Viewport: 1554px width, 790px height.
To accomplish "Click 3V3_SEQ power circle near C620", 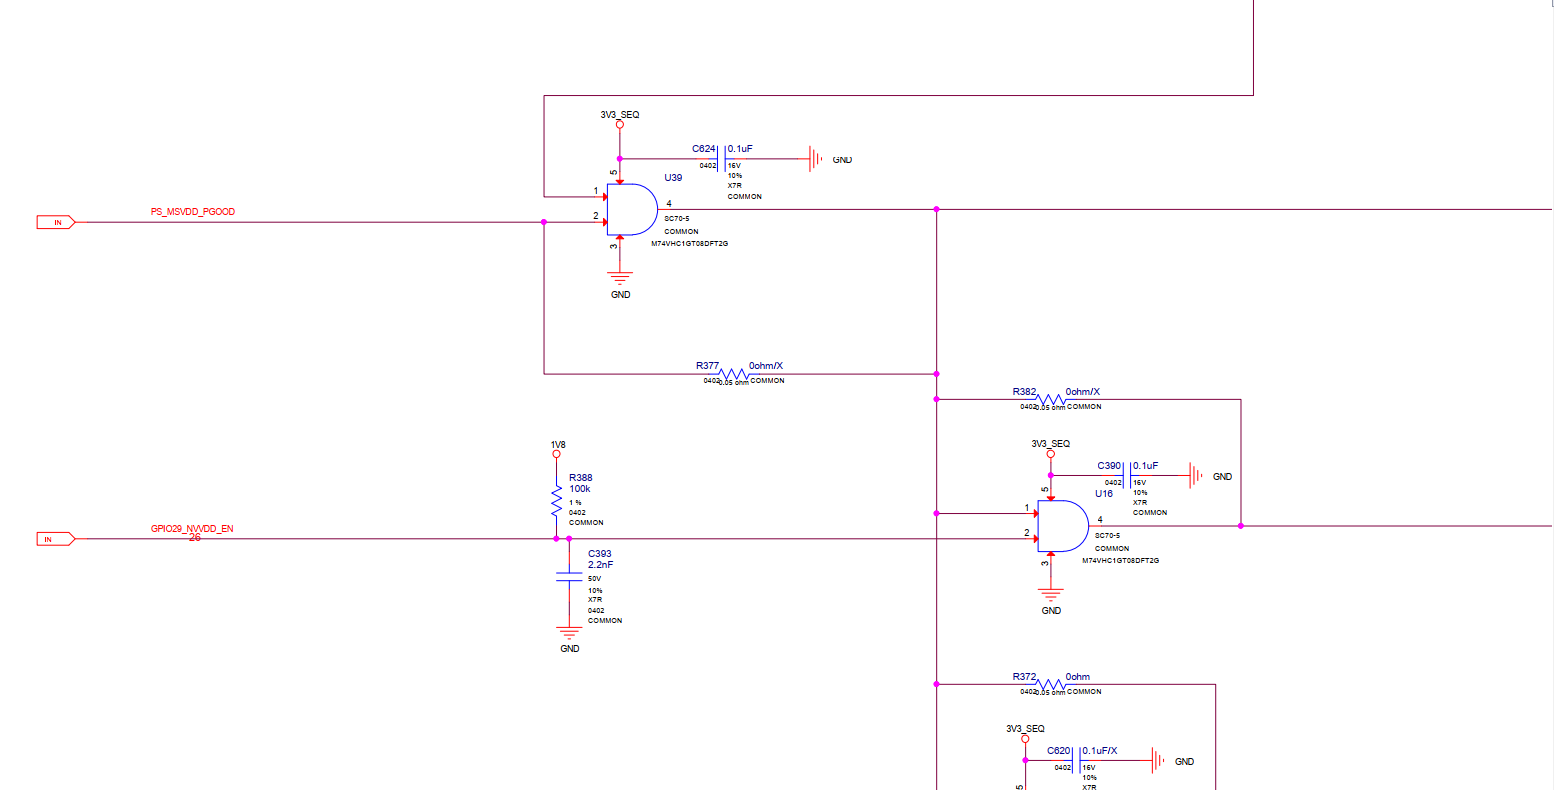I will (x=1025, y=739).
